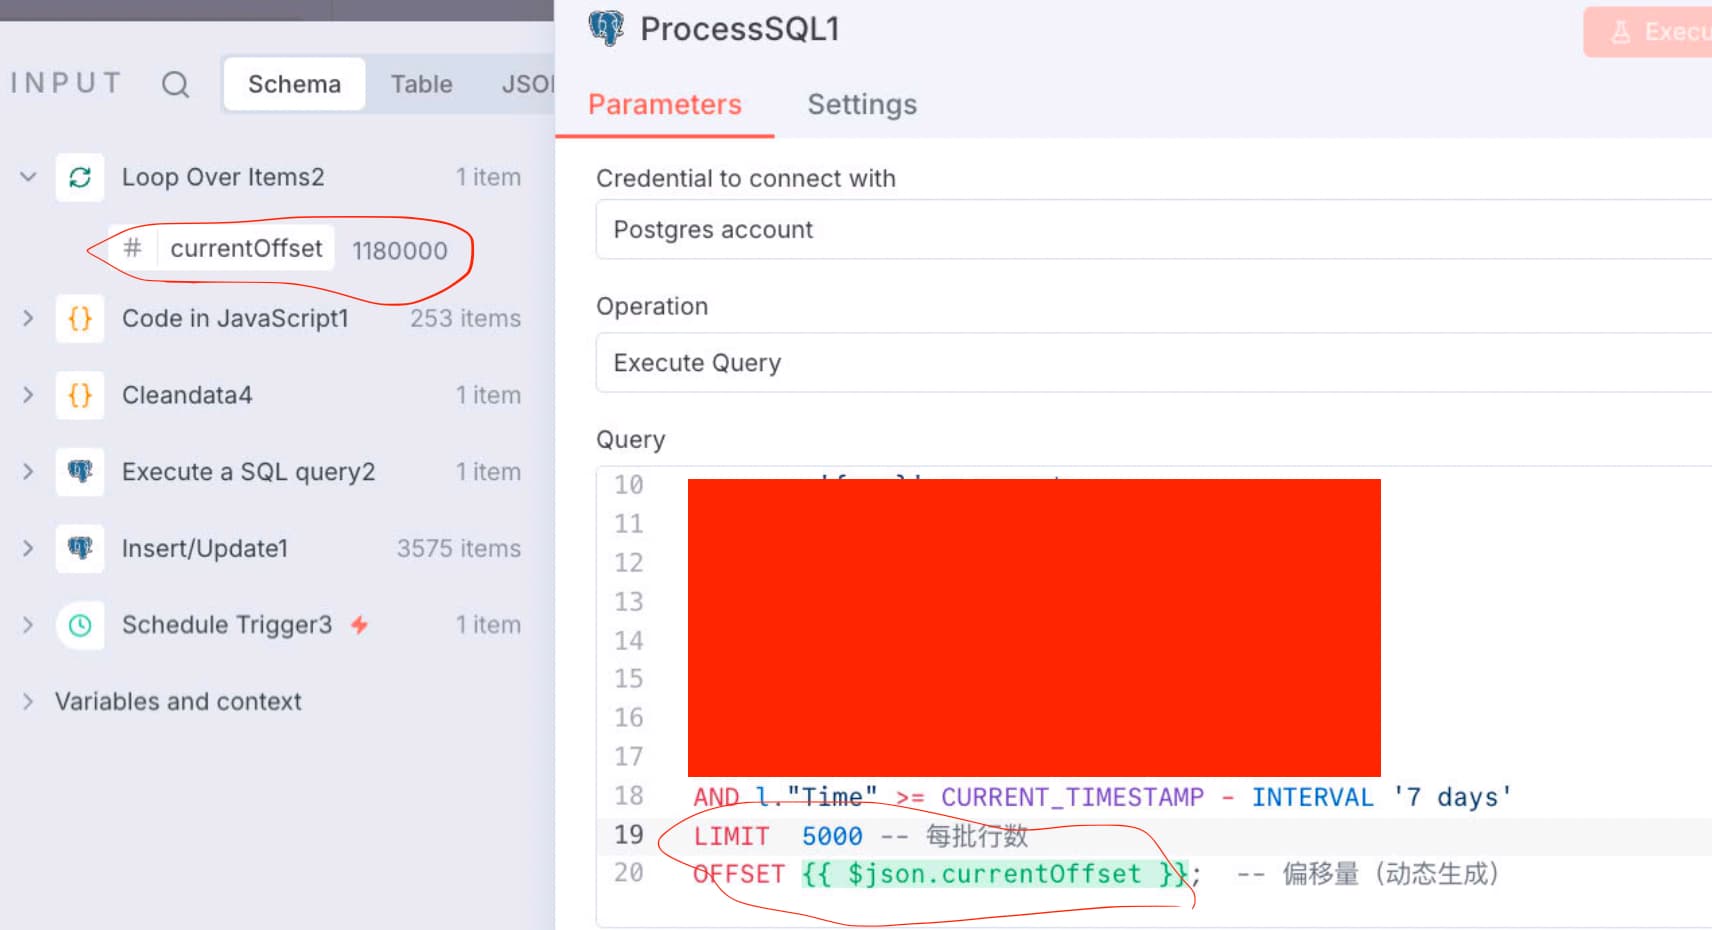
Task: Click the $json.currentOffset expression in the query
Action: click(994, 874)
